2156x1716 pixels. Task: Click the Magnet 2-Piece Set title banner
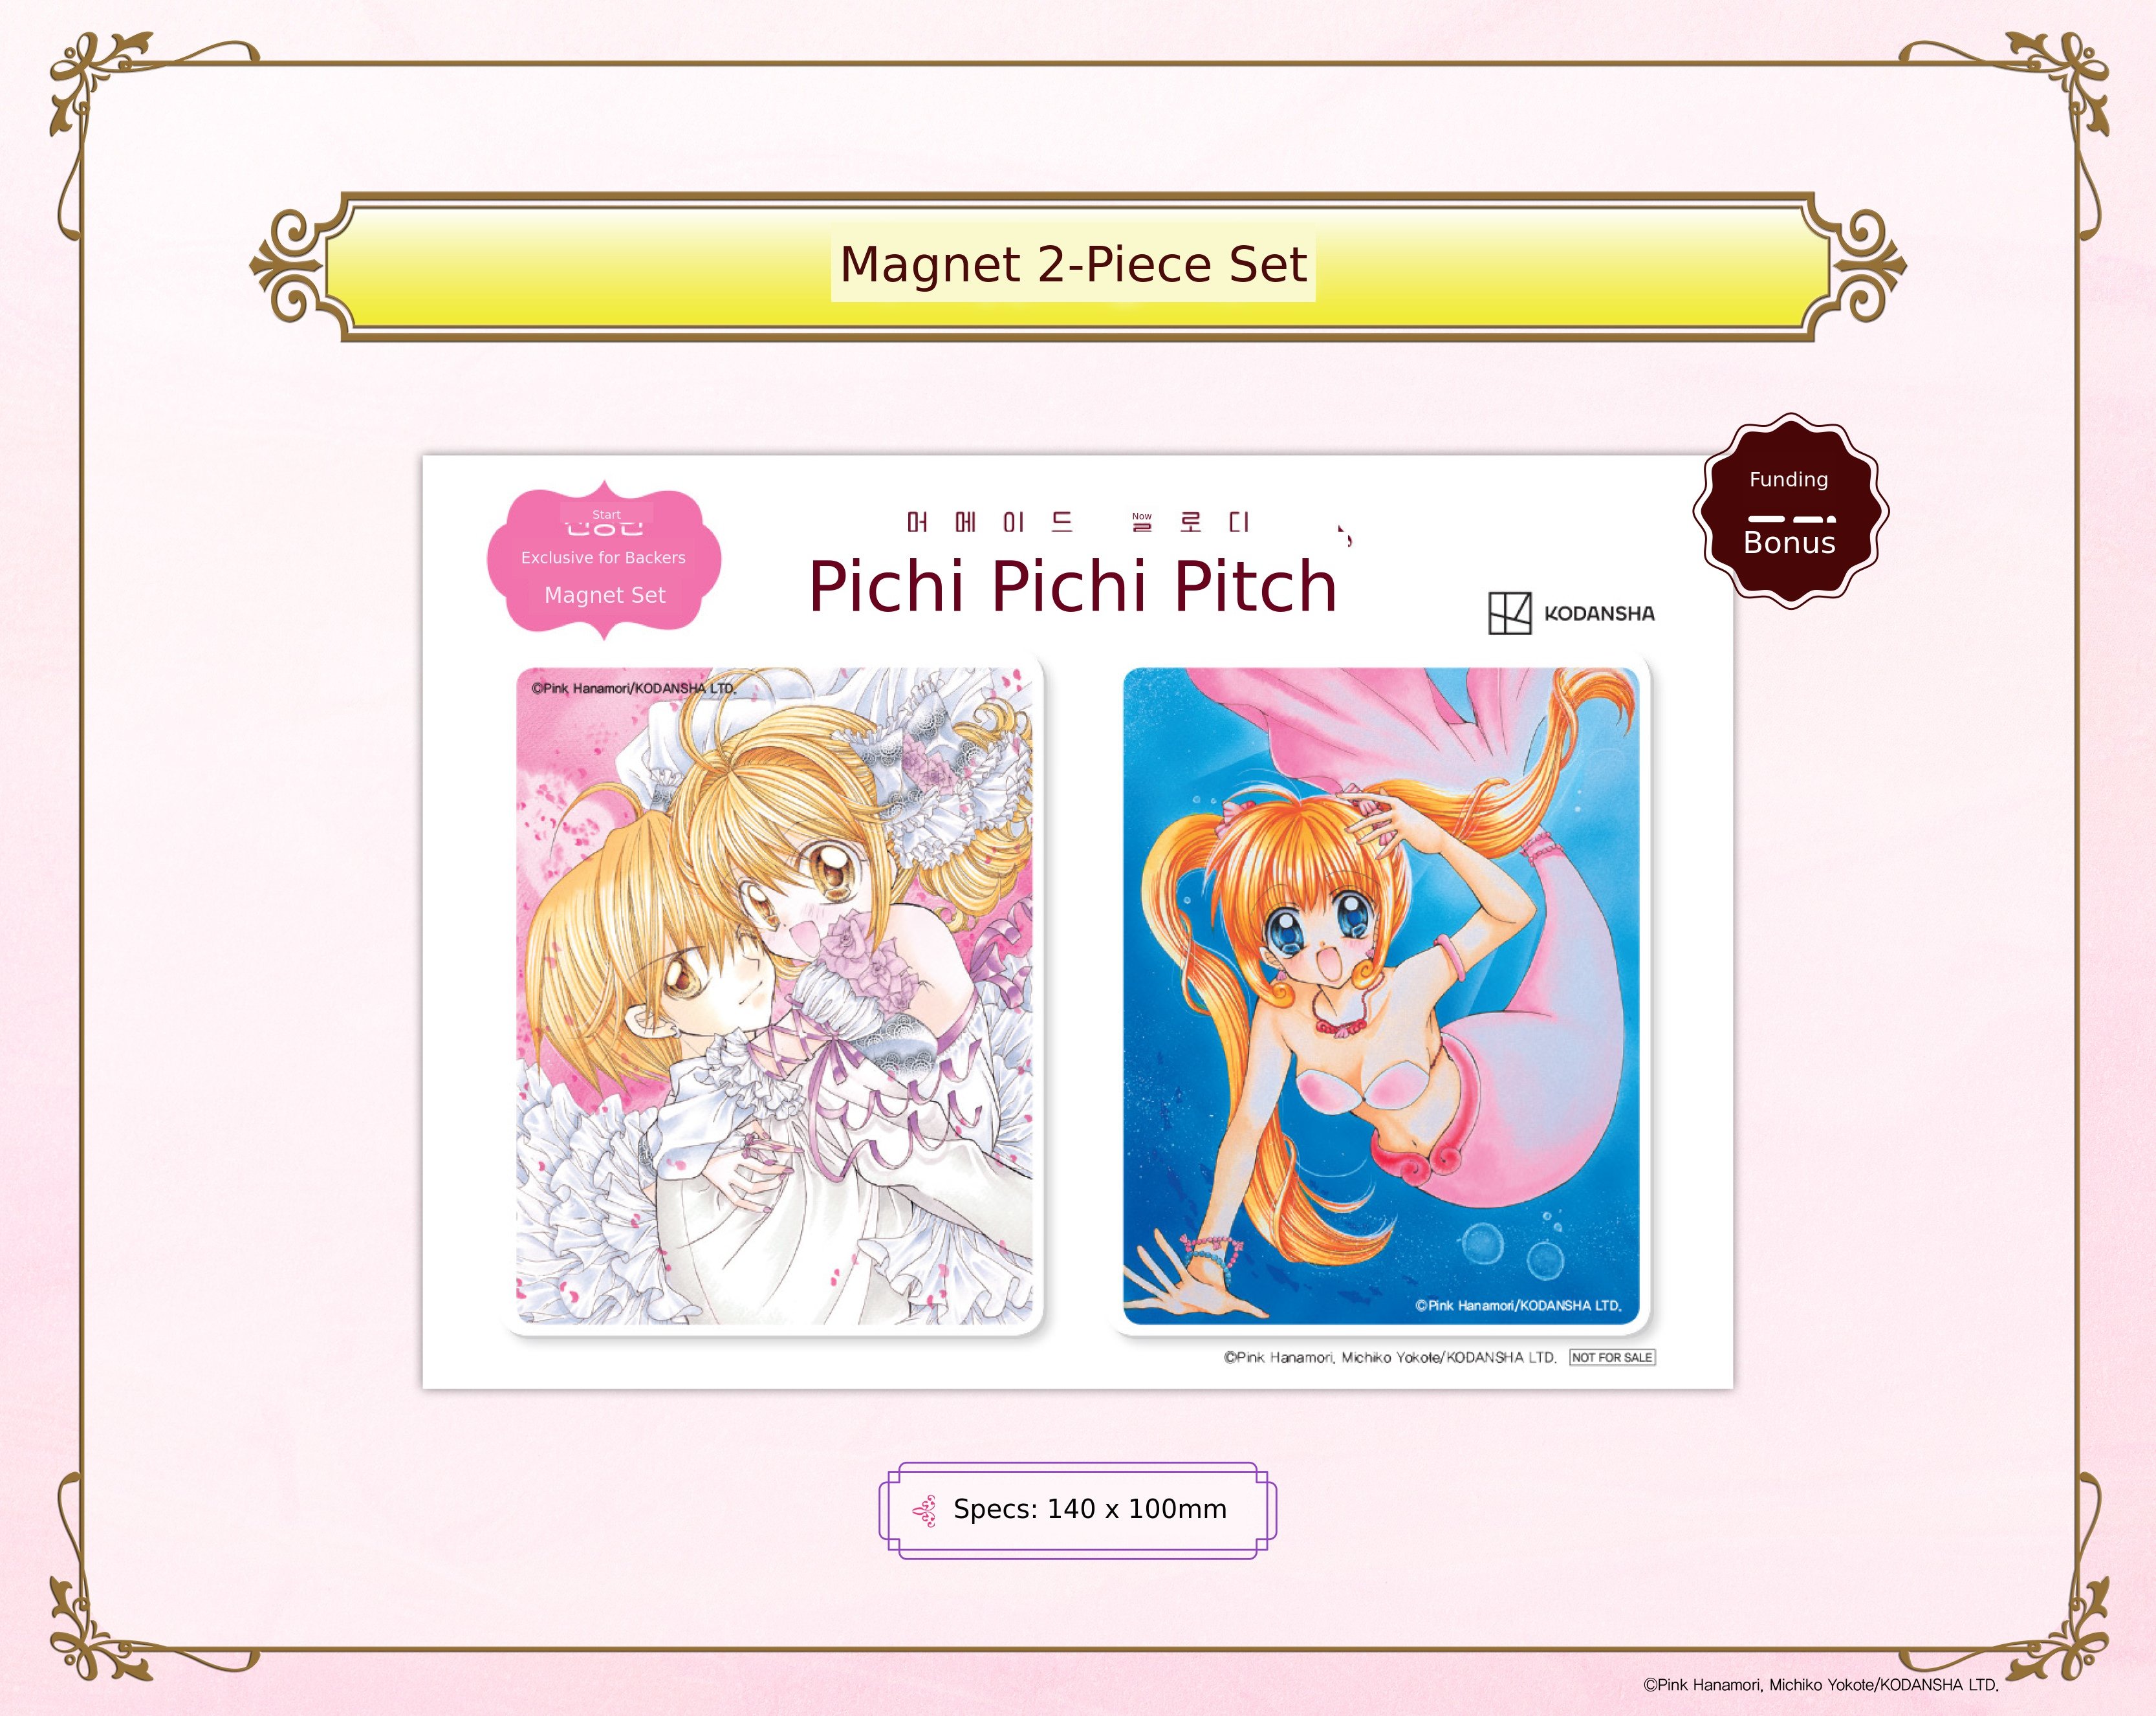click(x=1077, y=267)
